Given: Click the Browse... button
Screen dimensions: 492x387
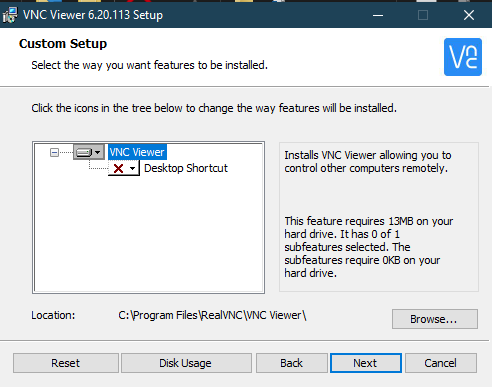Looking at the screenshot, I should pyautogui.click(x=435, y=319).
